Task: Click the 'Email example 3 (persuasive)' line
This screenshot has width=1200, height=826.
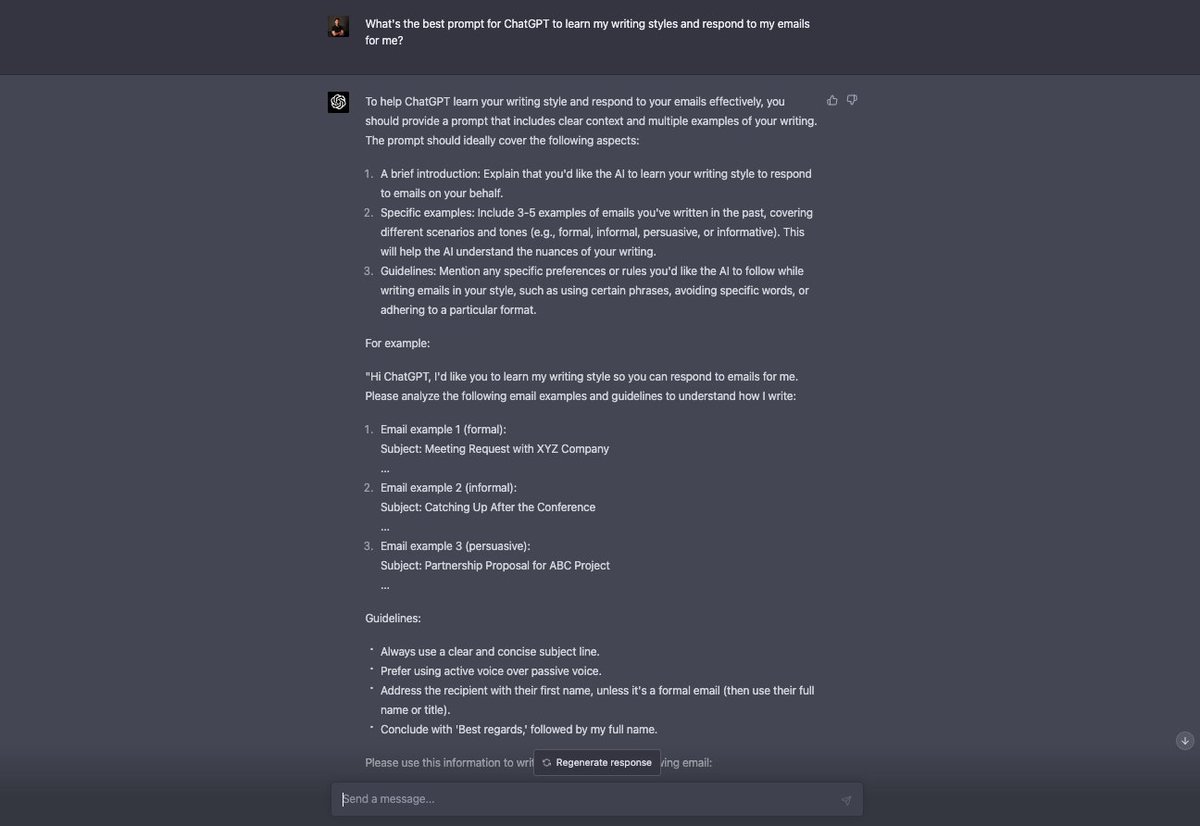Action: pyautogui.click(x=455, y=546)
